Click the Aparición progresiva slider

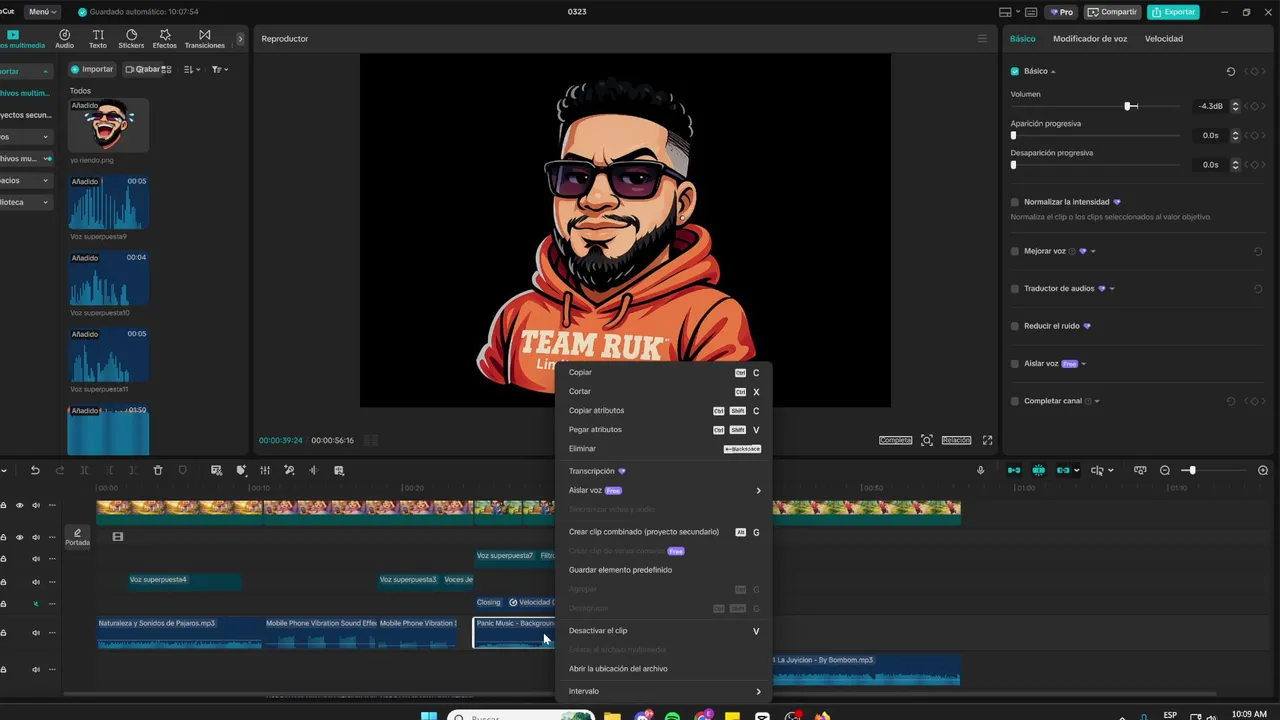1095,135
